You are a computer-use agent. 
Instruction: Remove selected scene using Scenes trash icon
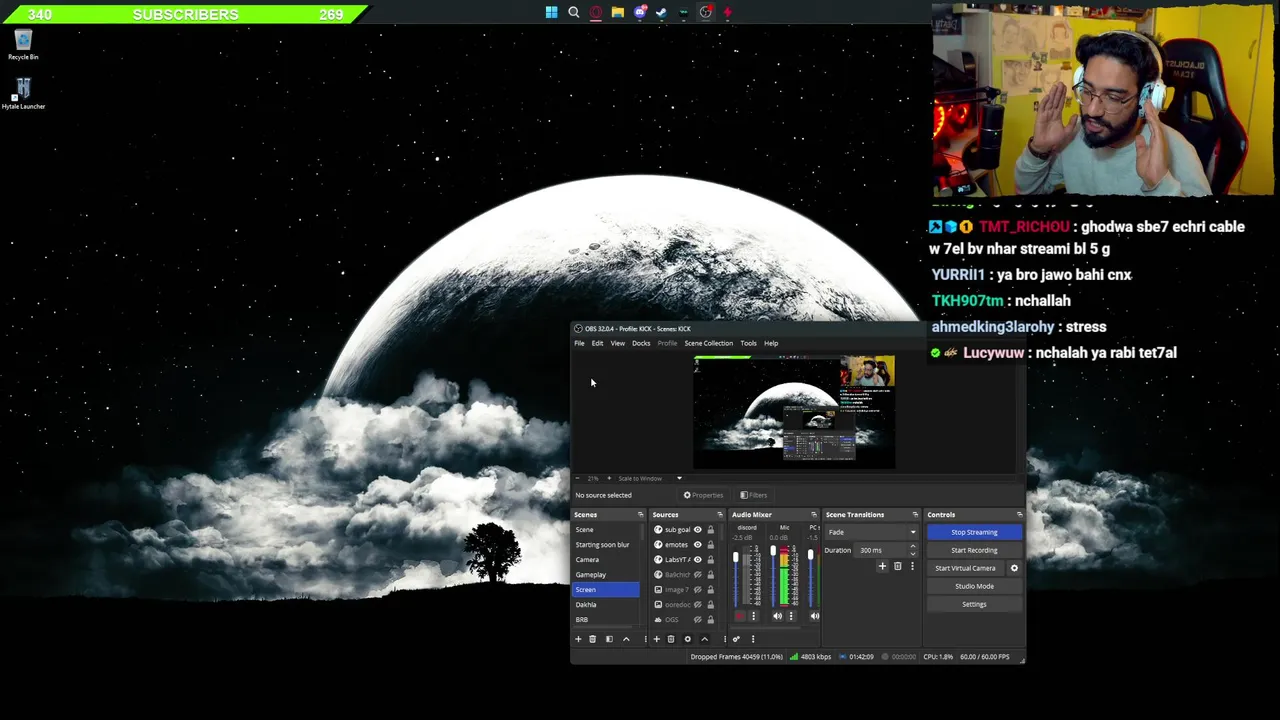coord(592,639)
